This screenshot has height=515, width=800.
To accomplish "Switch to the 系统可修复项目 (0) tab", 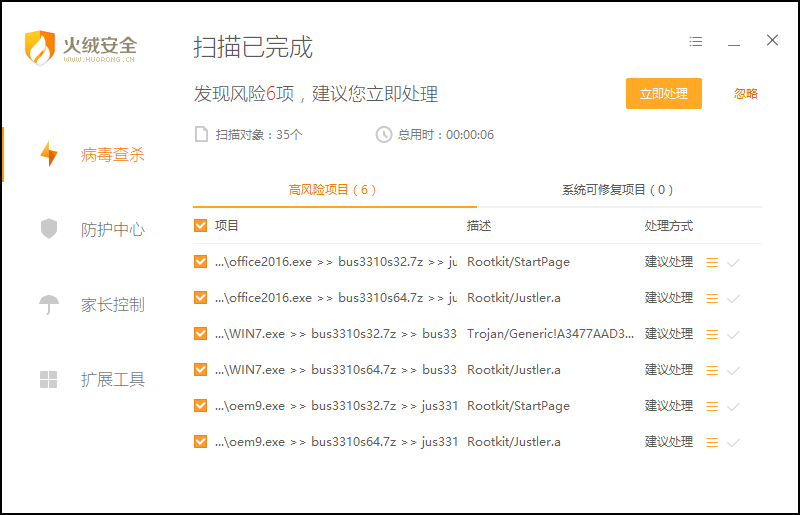I will click(x=617, y=189).
